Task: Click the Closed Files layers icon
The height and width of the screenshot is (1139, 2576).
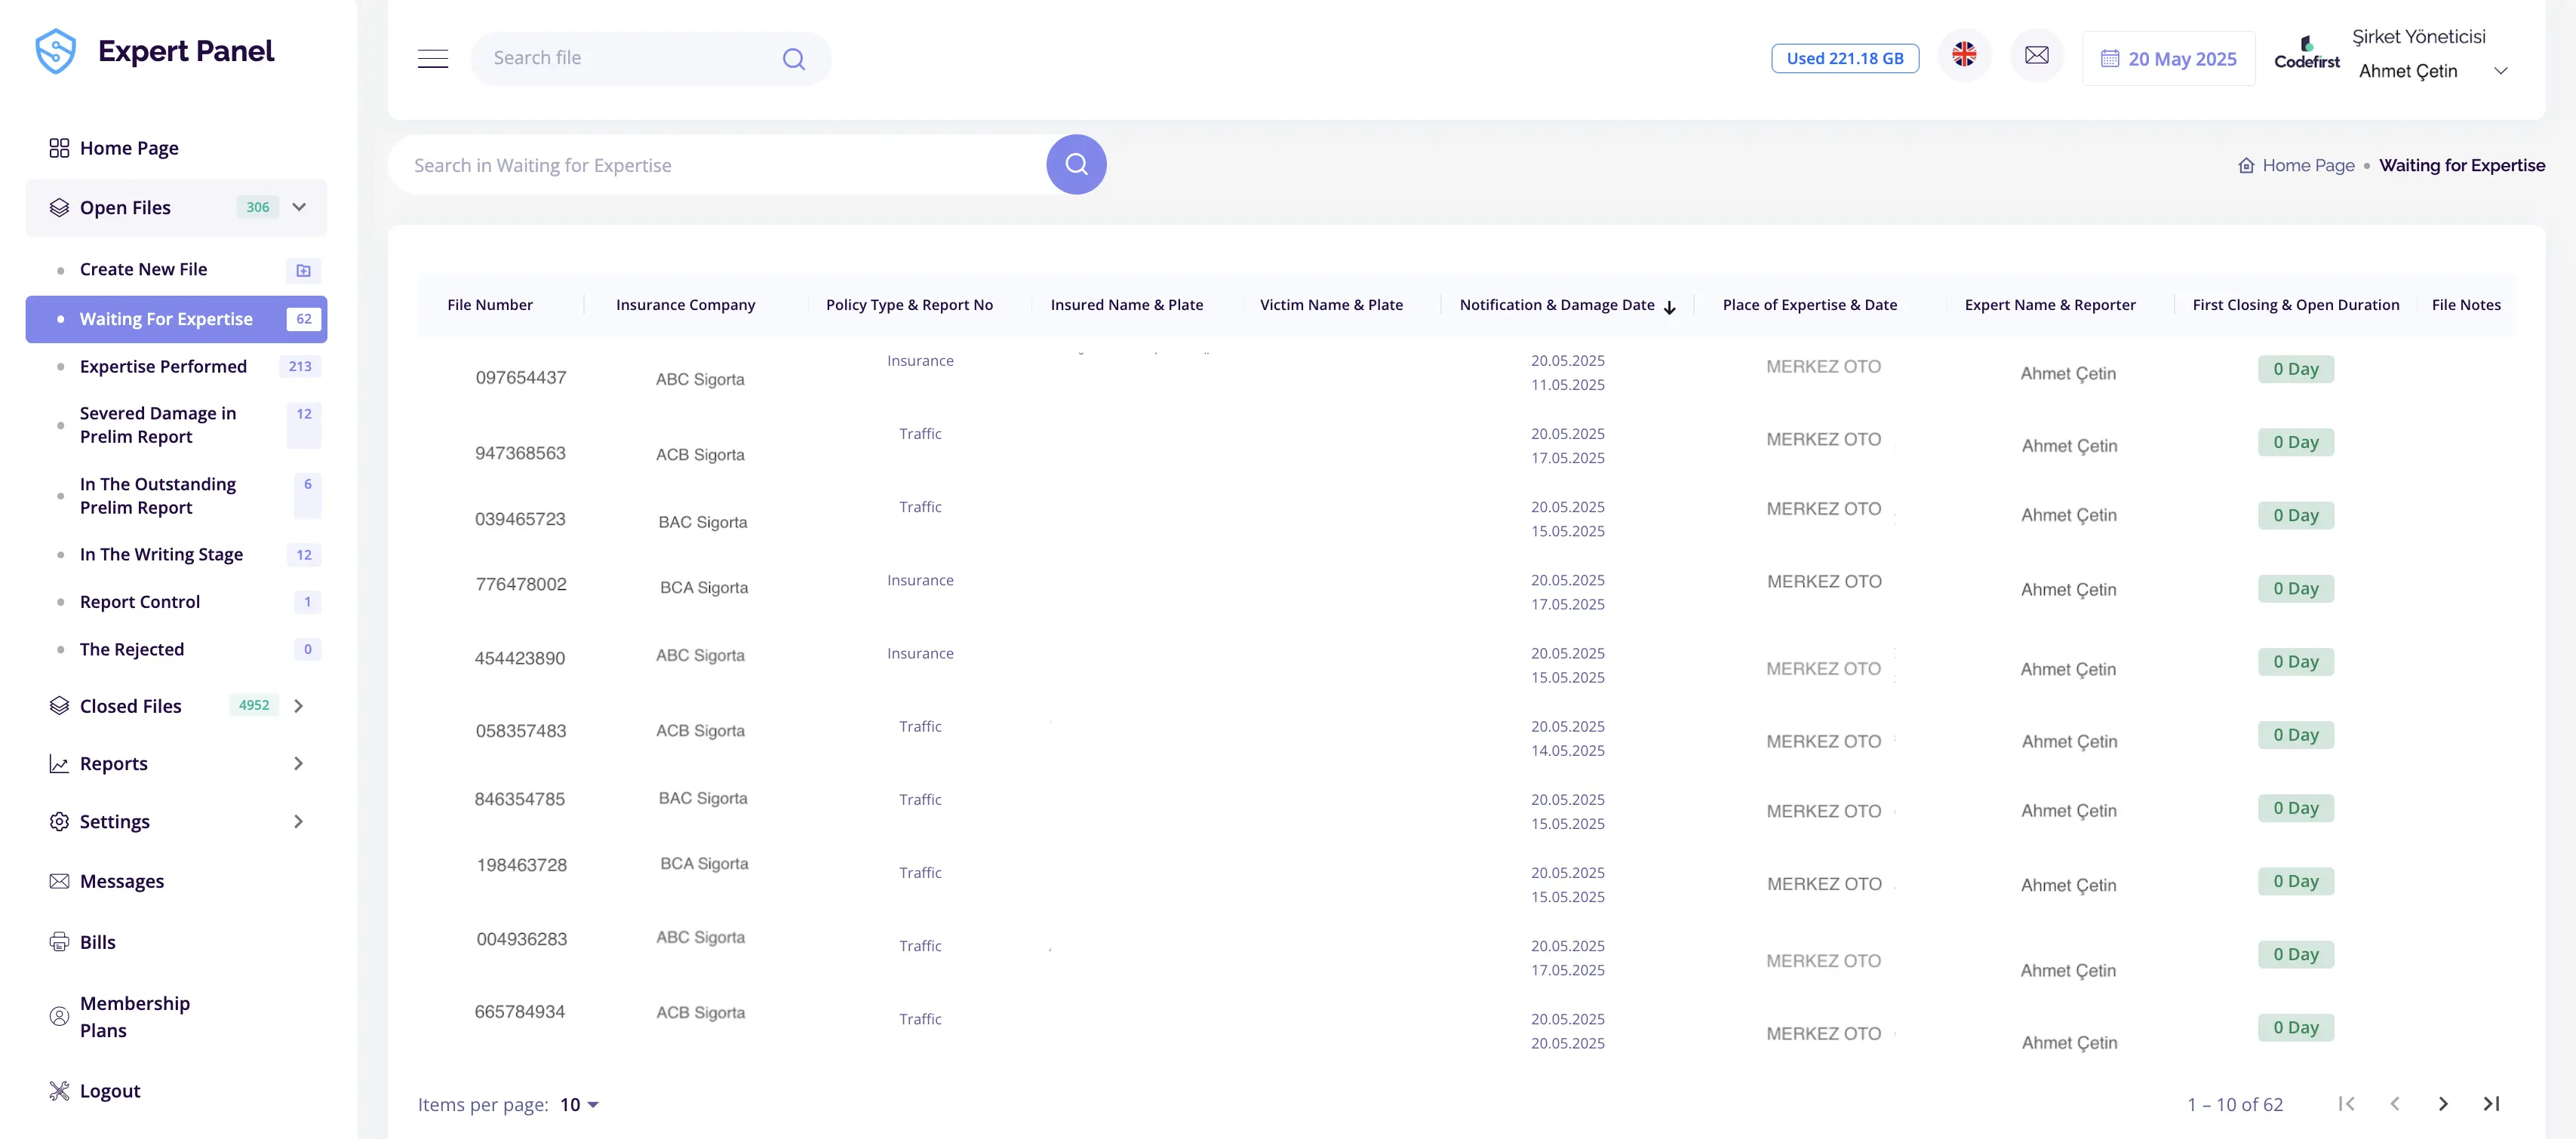Action: (x=59, y=706)
